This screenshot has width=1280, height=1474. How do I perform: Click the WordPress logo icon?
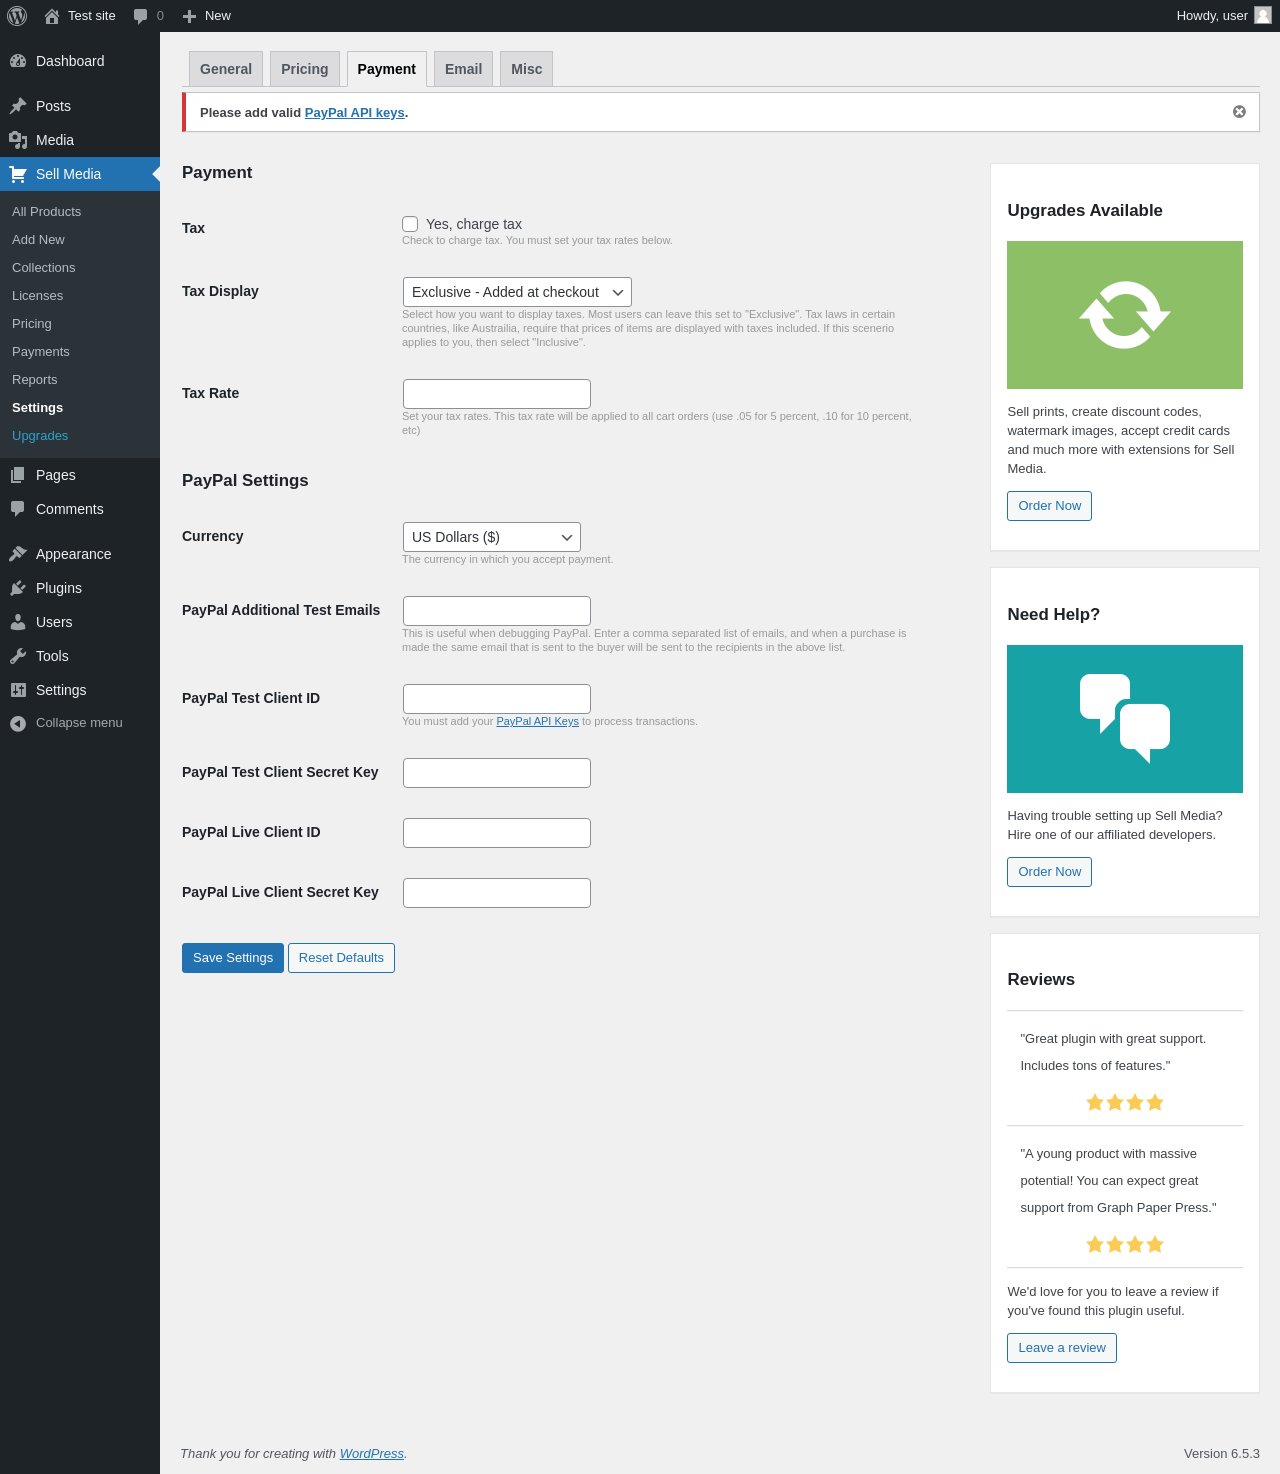[17, 16]
